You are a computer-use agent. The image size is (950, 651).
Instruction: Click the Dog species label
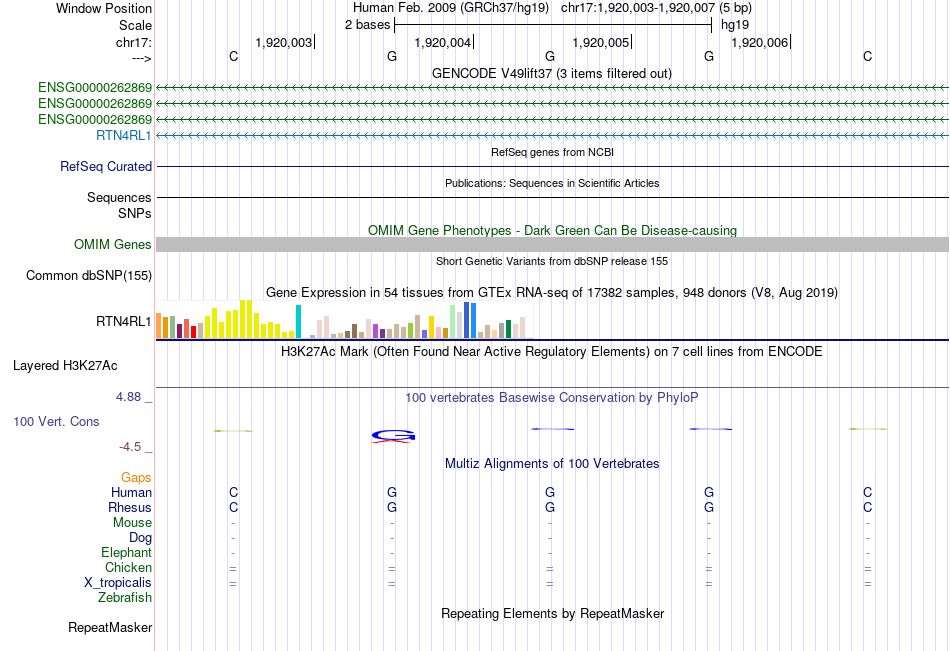(x=140, y=538)
